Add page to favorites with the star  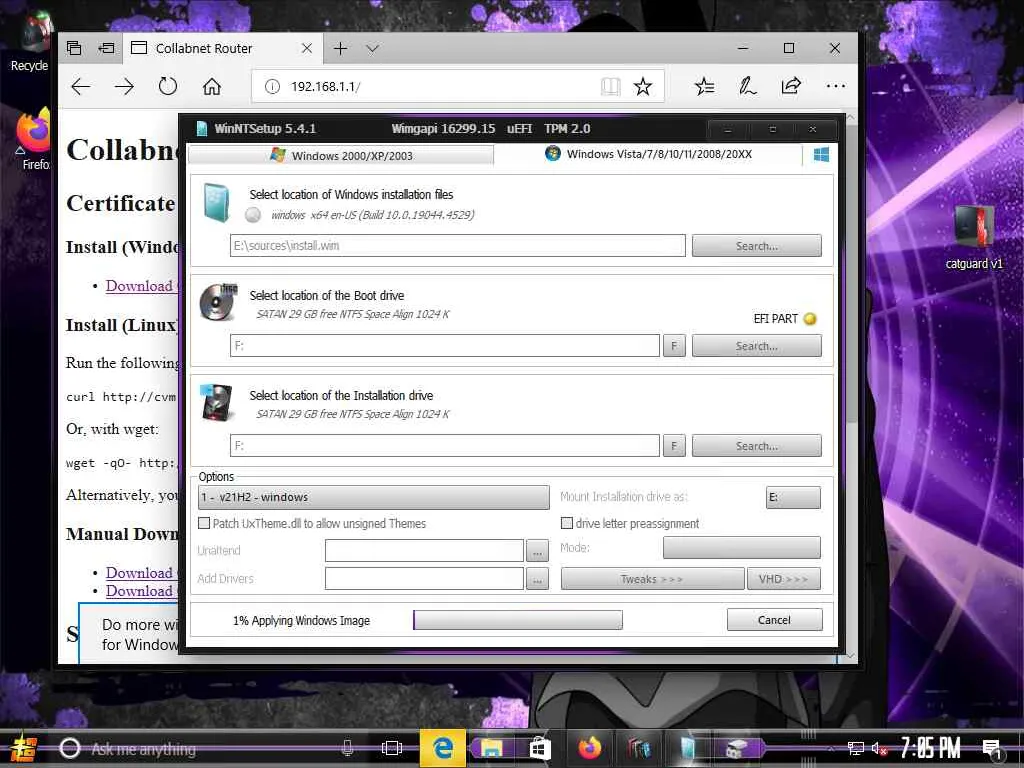coord(643,86)
